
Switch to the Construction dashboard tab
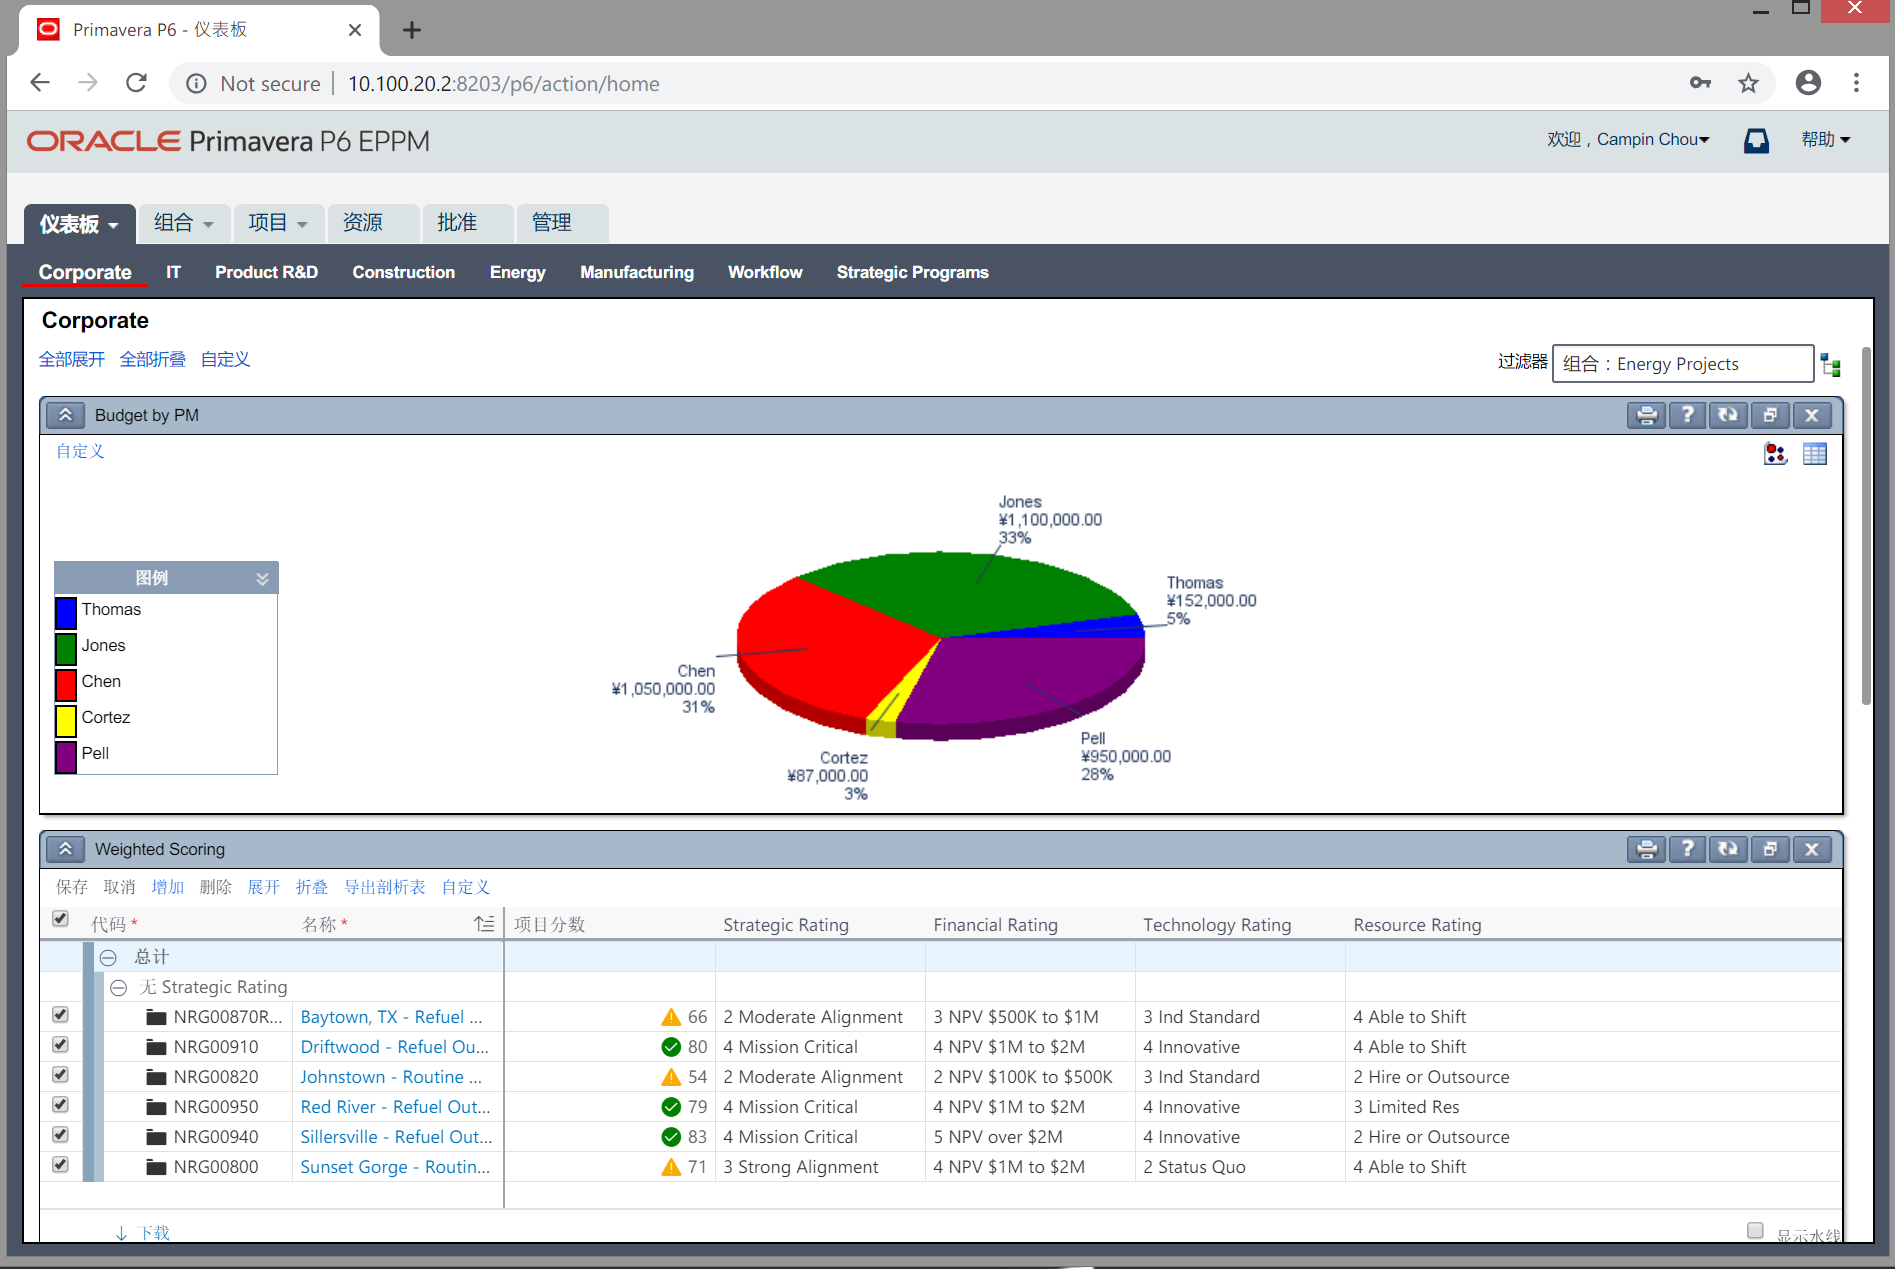403,272
